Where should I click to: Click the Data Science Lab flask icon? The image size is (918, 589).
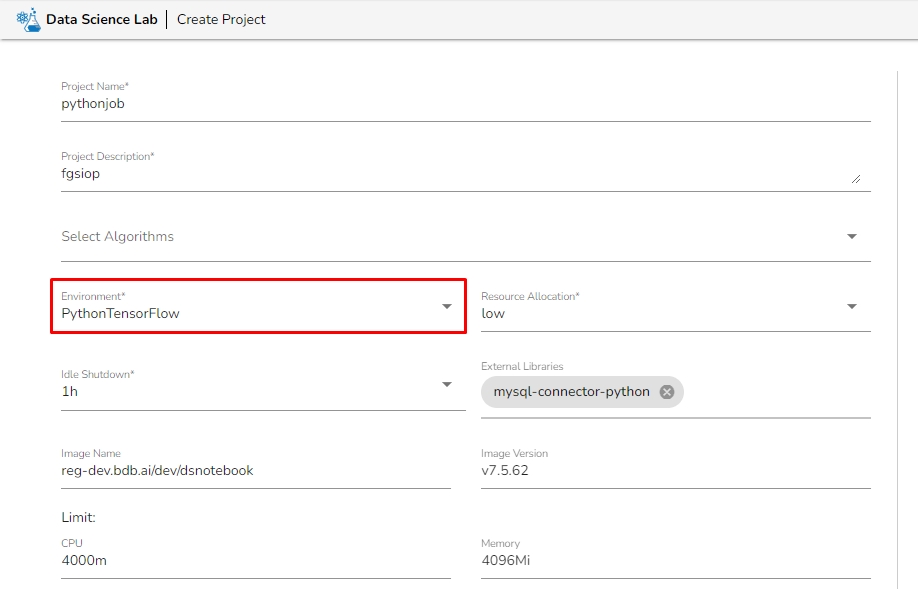tap(28, 19)
